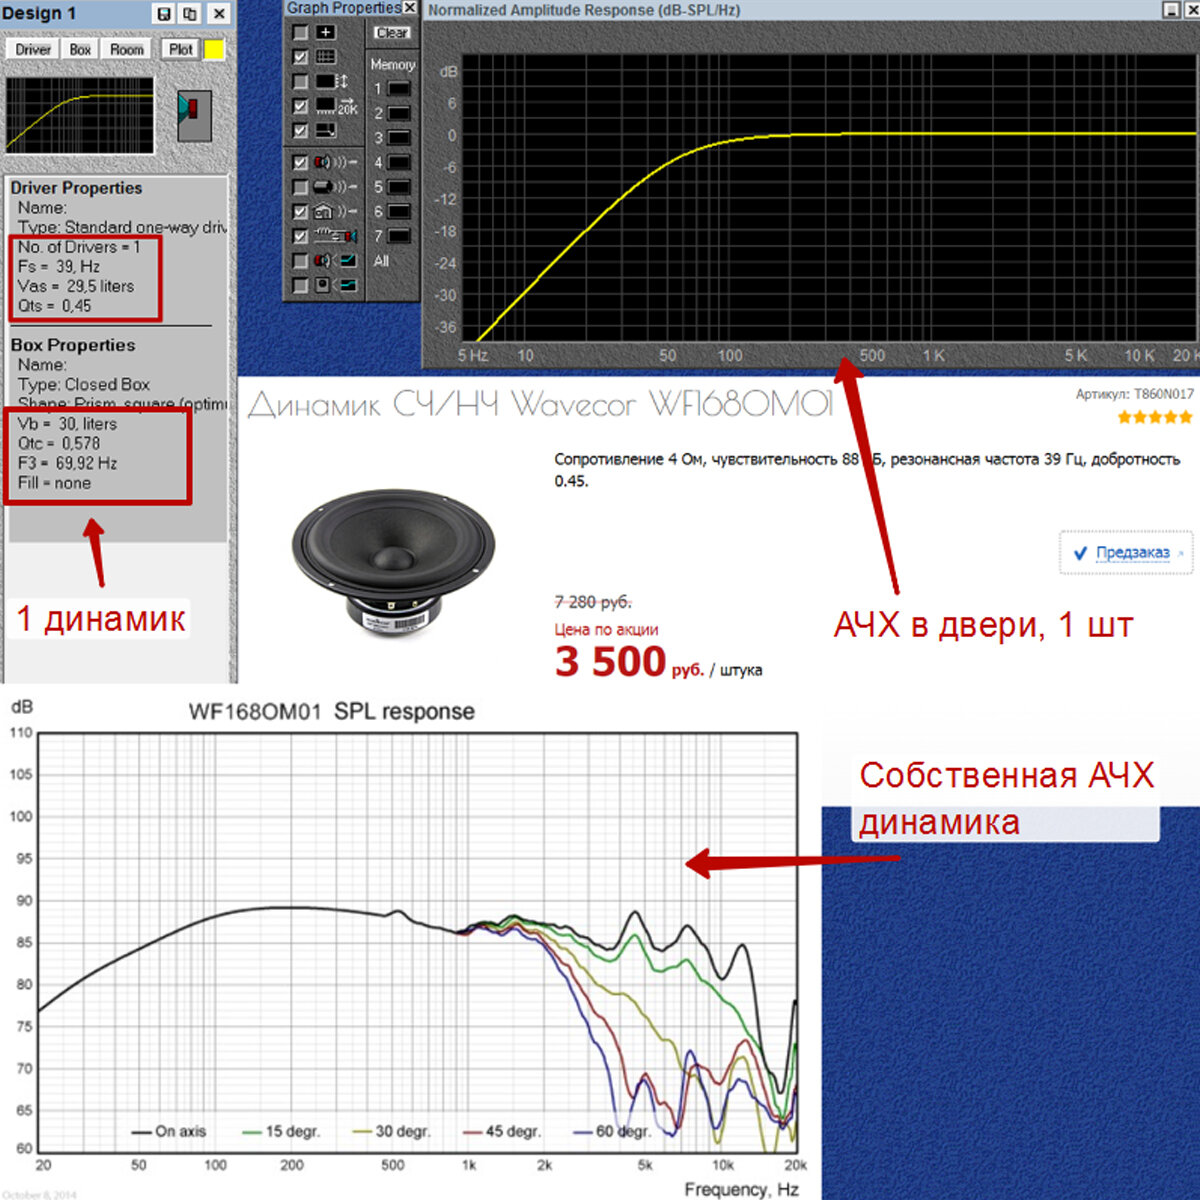Screen dimensions: 1200x1200
Task: Enable the vertical scale range checkbox
Action: click(300, 81)
